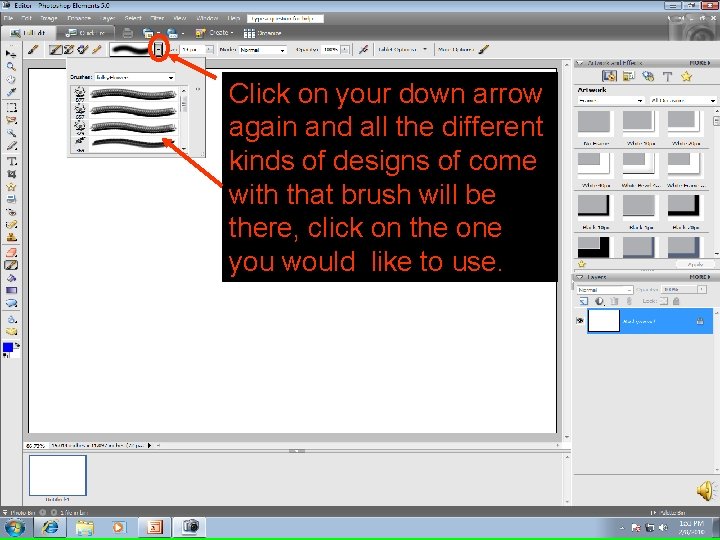Select the Spot Healing Brush tool
Viewport: 720px width, 540px height.
click(x=11, y=225)
